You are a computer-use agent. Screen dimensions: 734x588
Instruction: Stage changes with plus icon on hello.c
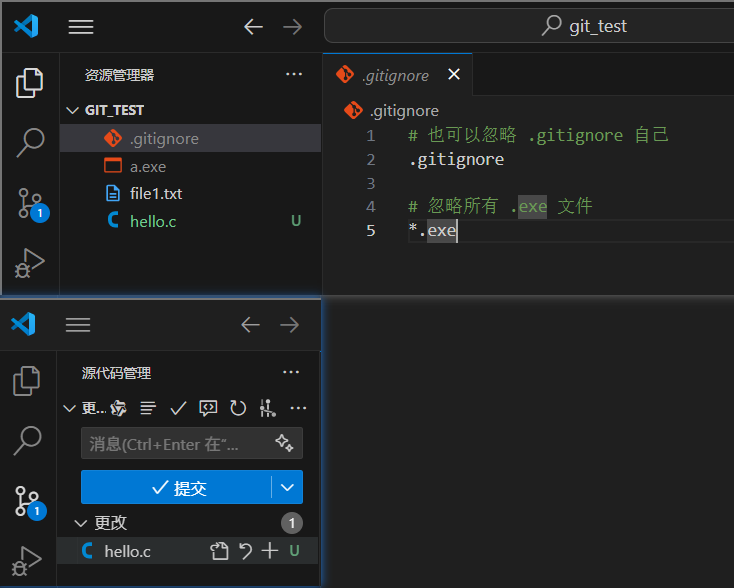pos(270,551)
